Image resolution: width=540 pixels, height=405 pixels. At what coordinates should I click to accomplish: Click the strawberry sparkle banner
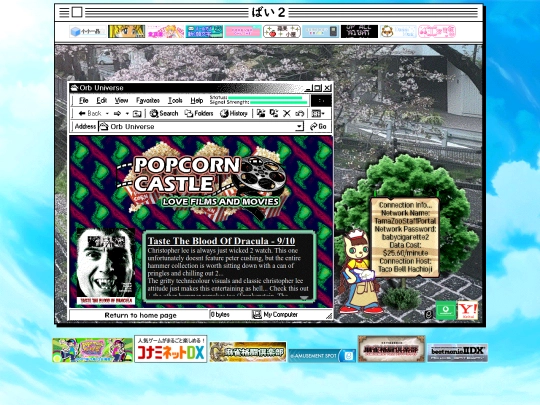point(282,31)
